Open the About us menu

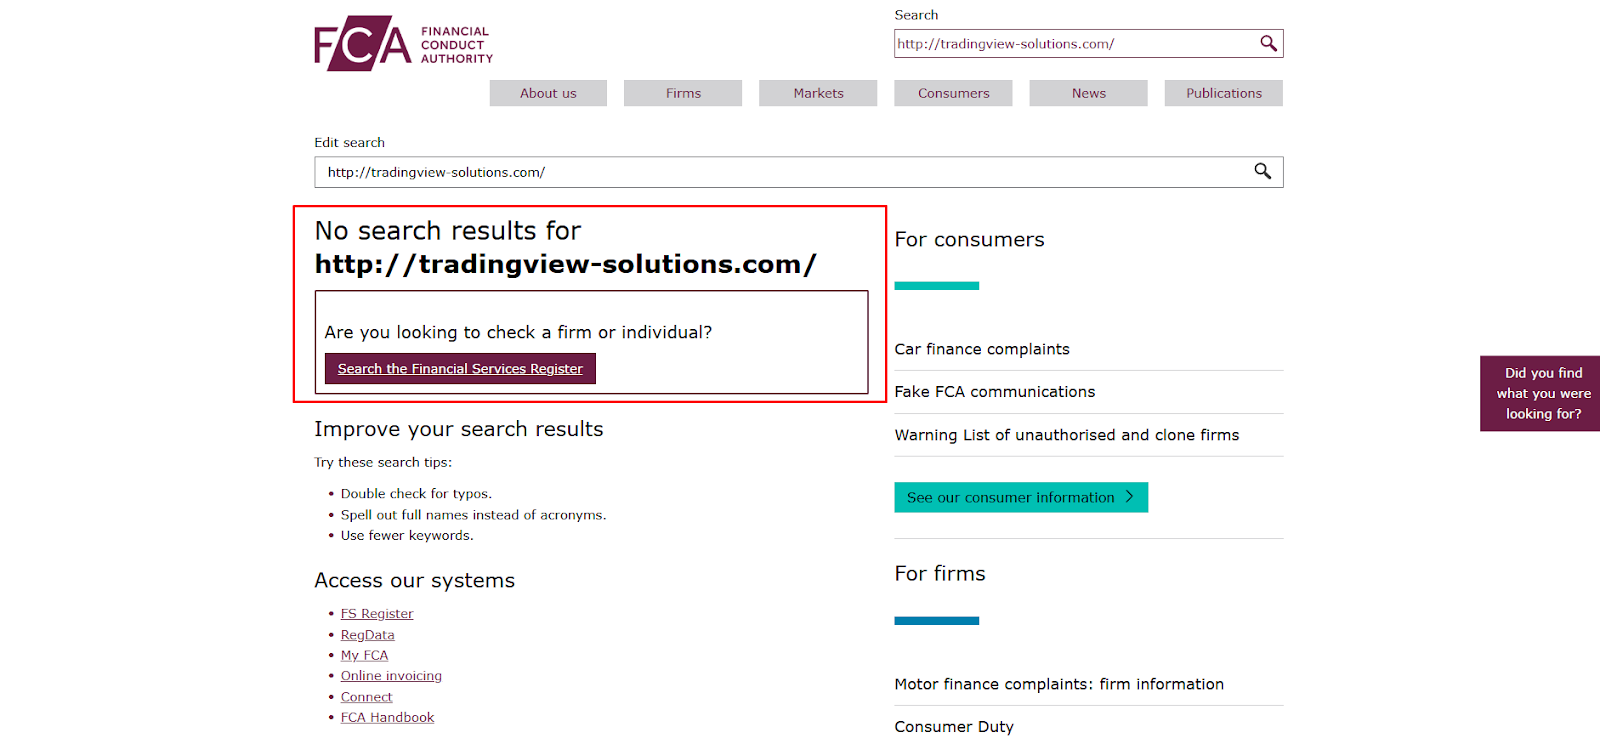548,93
